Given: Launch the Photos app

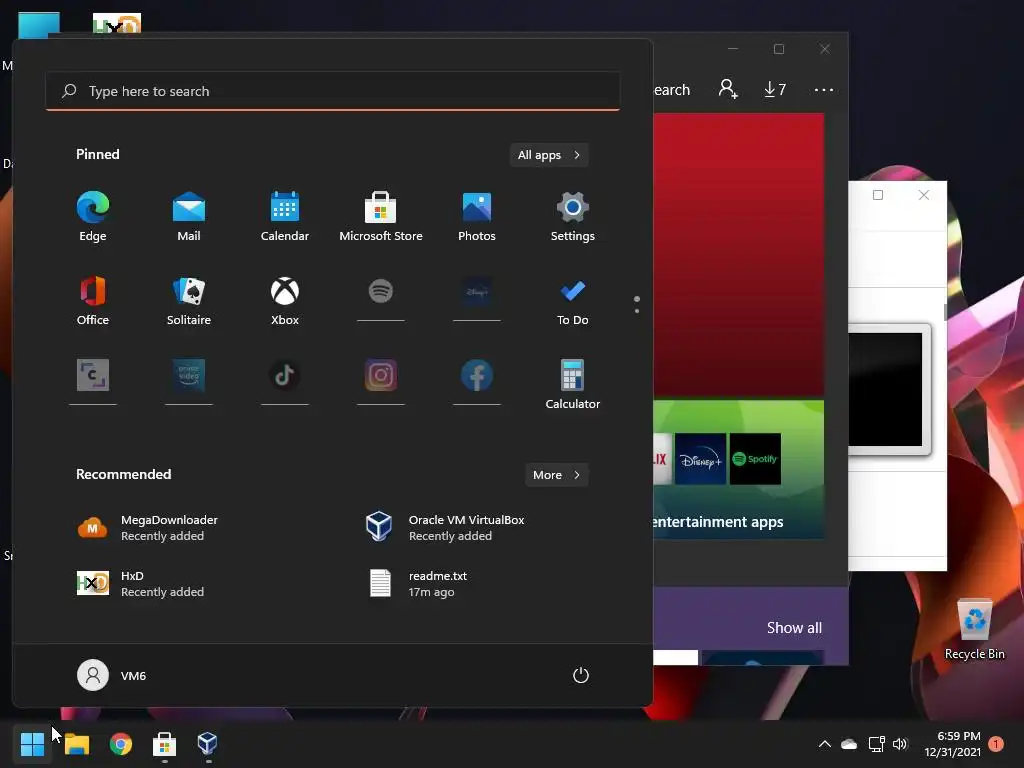Looking at the screenshot, I should tap(477, 217).
